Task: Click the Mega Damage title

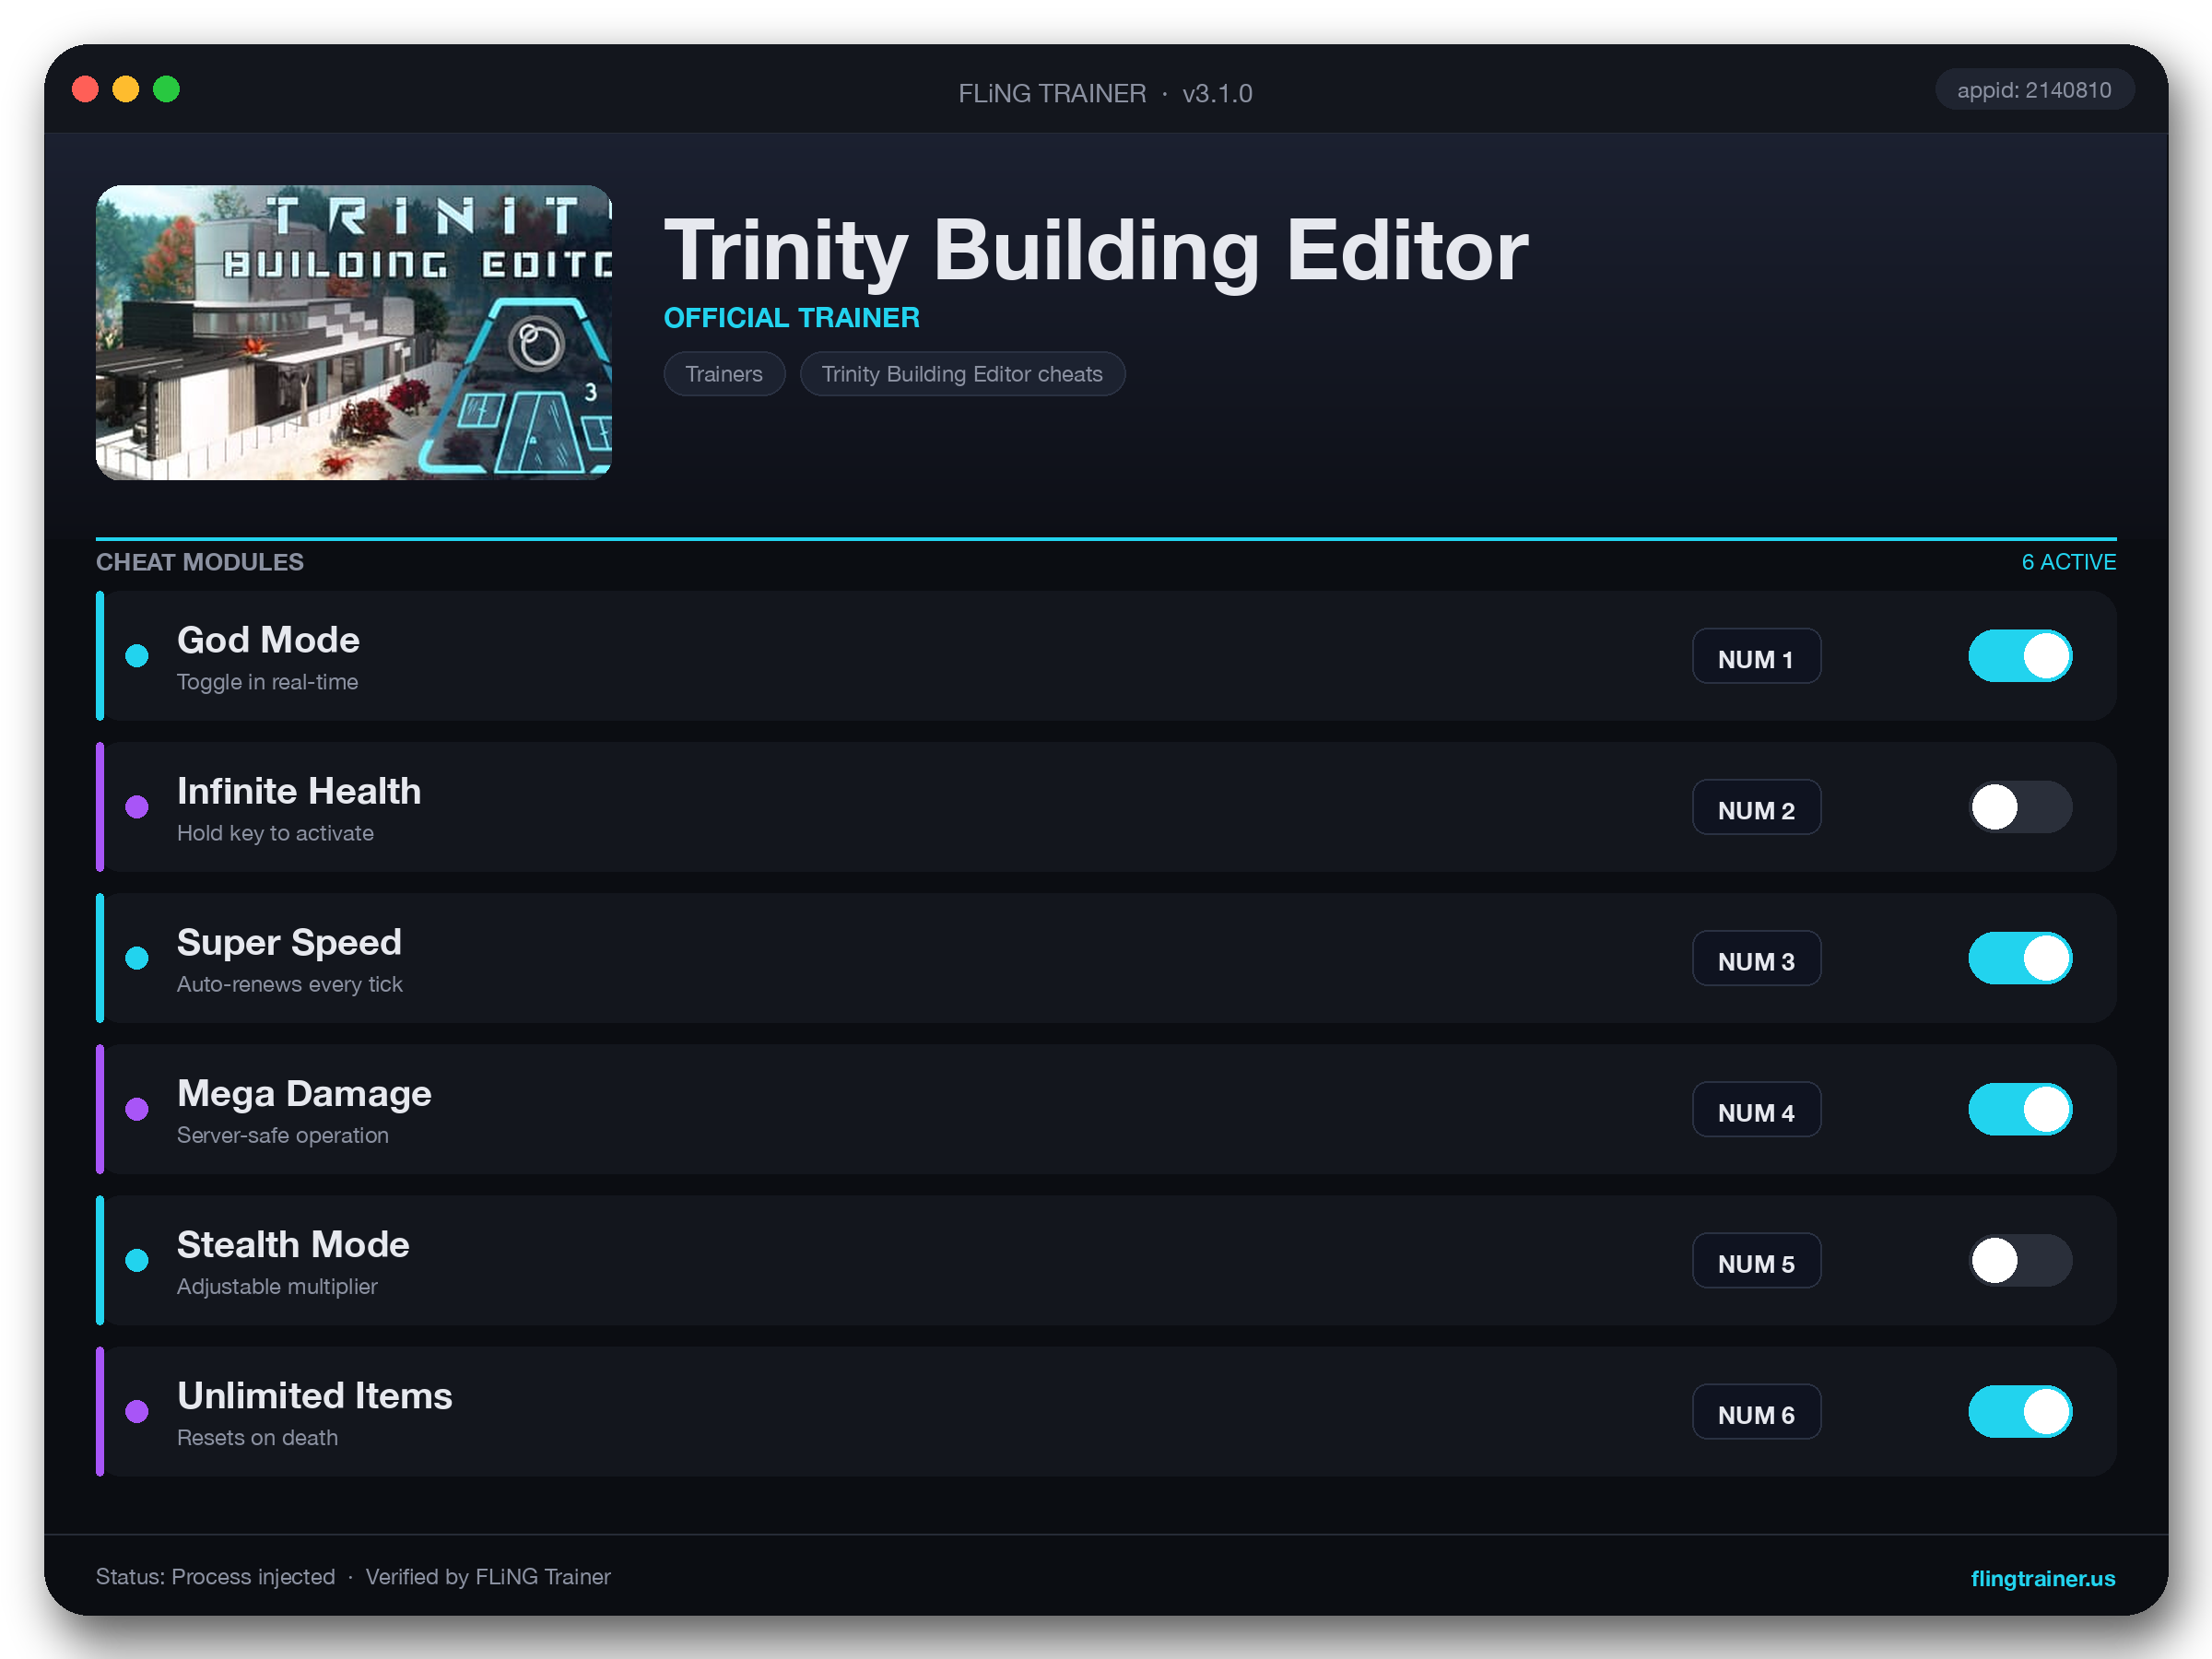Action: [x=304, y=1093]
